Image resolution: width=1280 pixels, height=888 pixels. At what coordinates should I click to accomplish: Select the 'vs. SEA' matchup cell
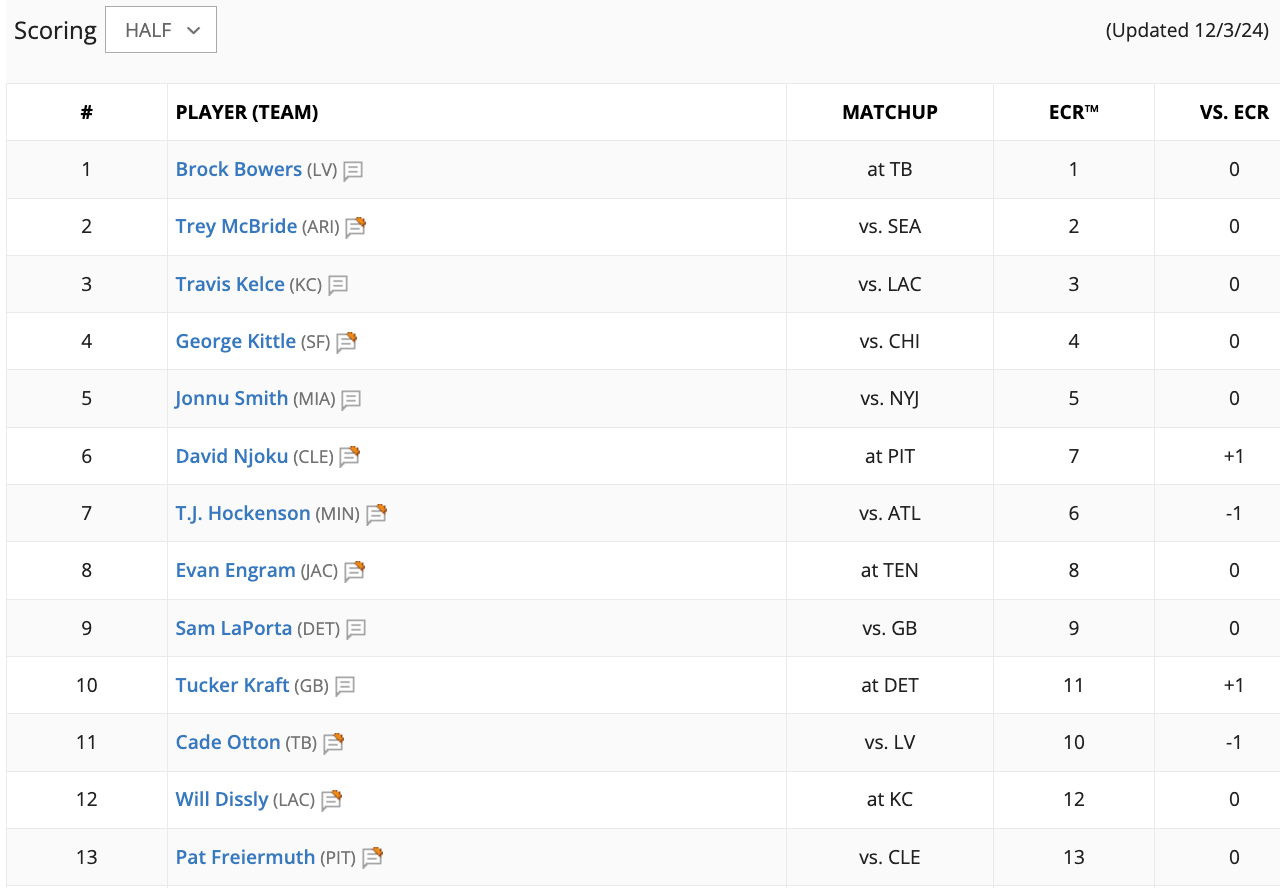point(890,226)
